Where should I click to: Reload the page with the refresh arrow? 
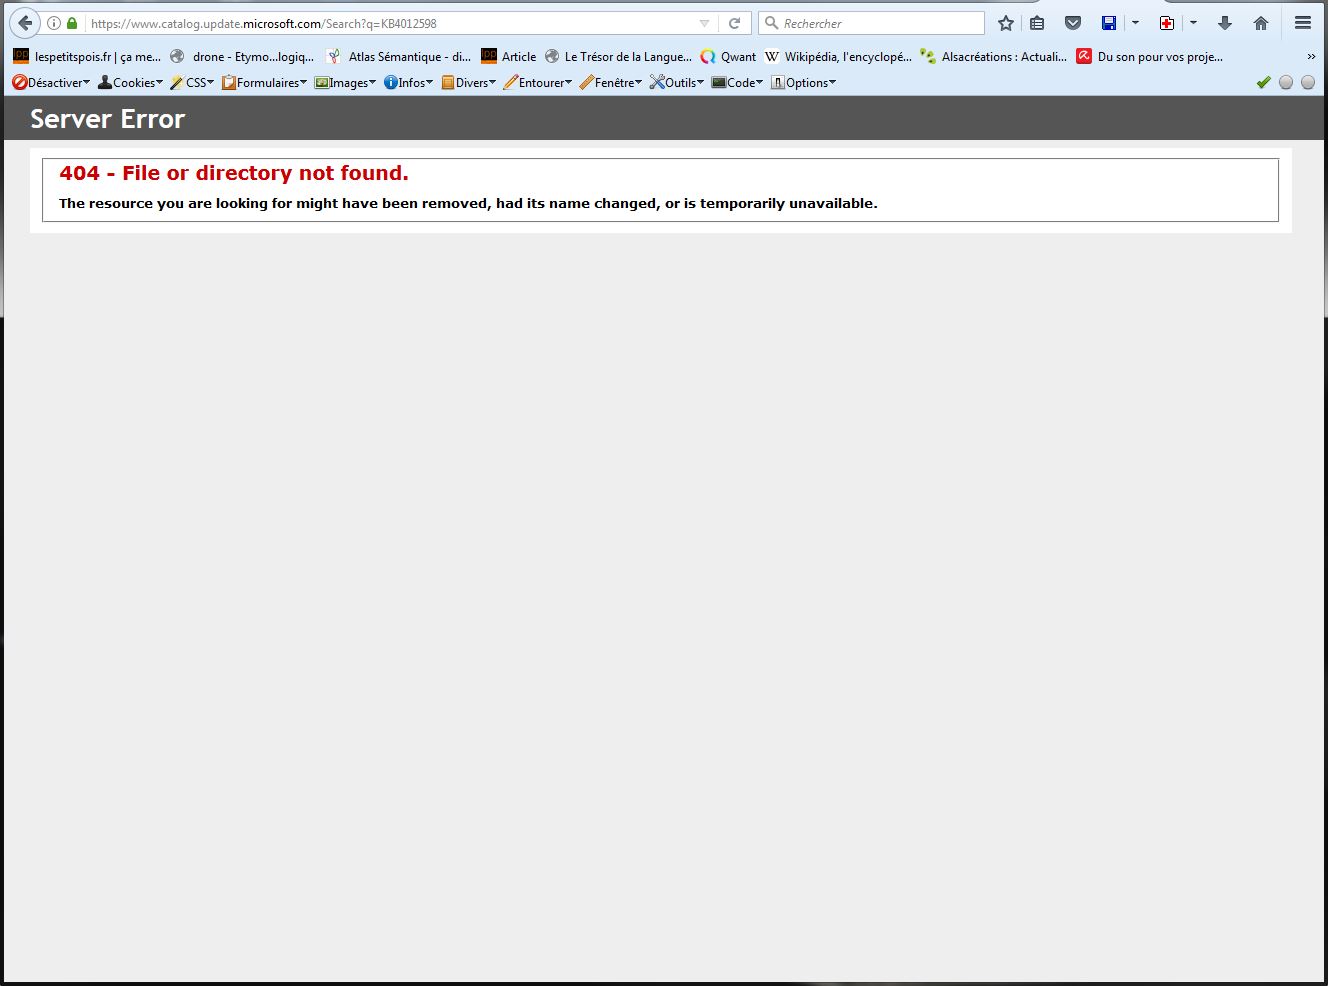tap(734, 23)
